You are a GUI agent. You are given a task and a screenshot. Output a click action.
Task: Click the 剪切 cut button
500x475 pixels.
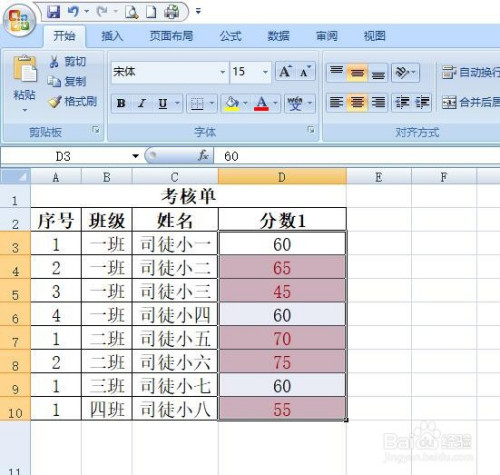point(68,61)
